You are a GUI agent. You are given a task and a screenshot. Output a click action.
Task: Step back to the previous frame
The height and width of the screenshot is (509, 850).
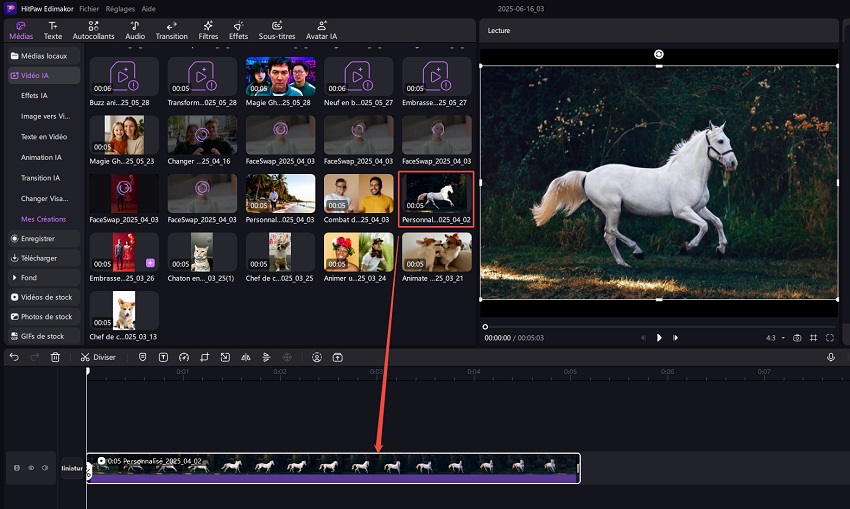pos(643,338)
